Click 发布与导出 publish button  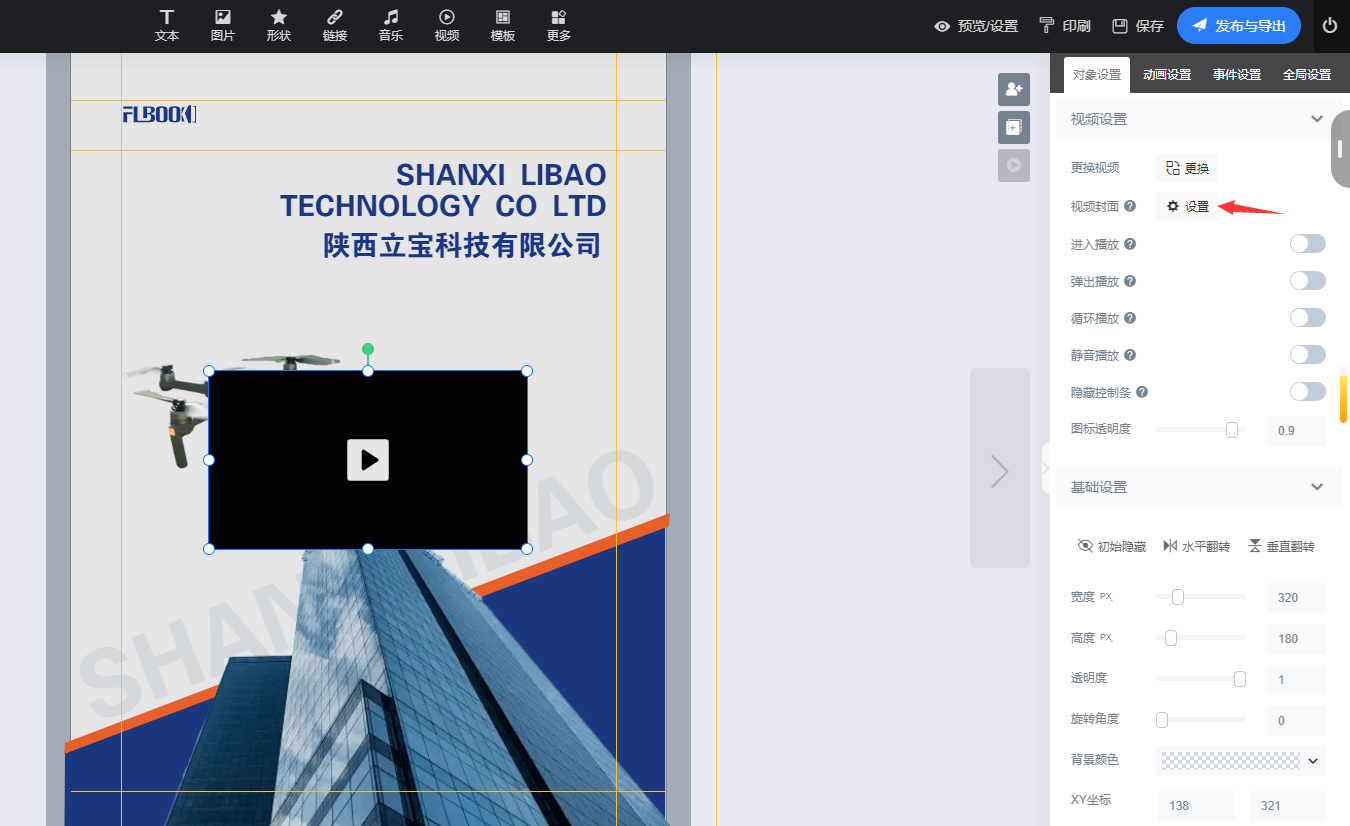point(1239,26)
